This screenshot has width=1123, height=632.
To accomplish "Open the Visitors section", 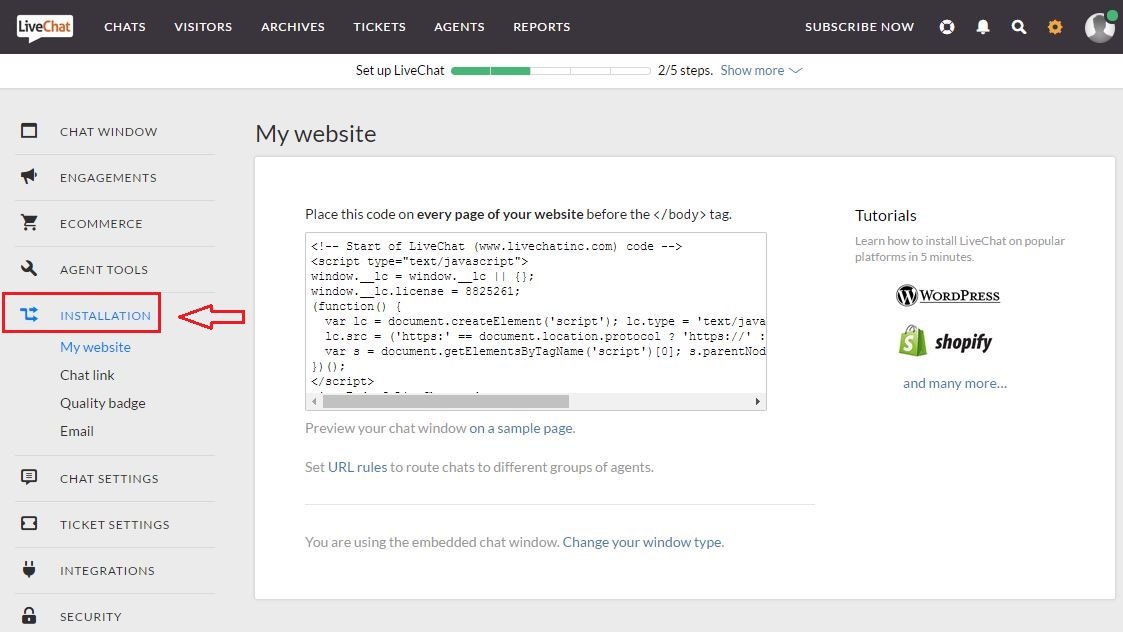I will coord(203,27).
